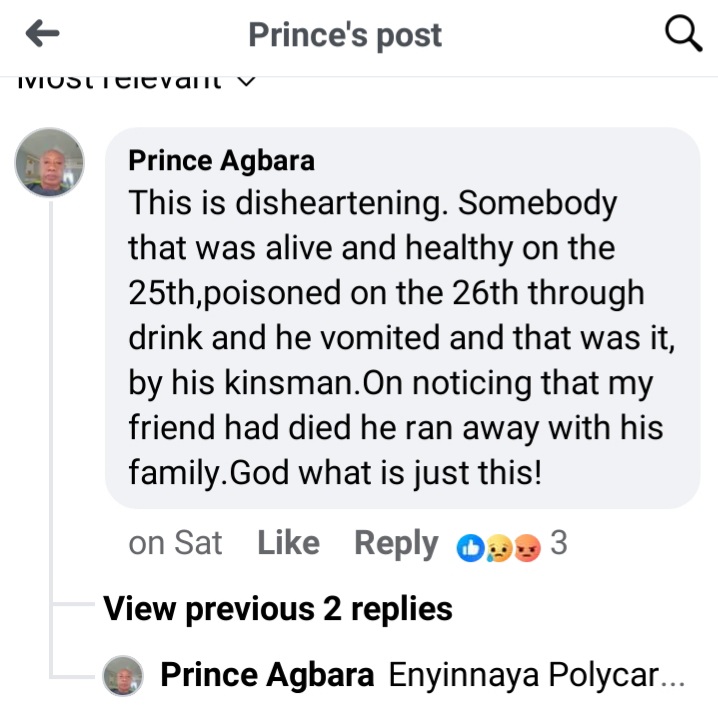Viewport: 718px width, 717px height.
Task: Open Prince Agbara's name above the comment
Action: [222, 160]
